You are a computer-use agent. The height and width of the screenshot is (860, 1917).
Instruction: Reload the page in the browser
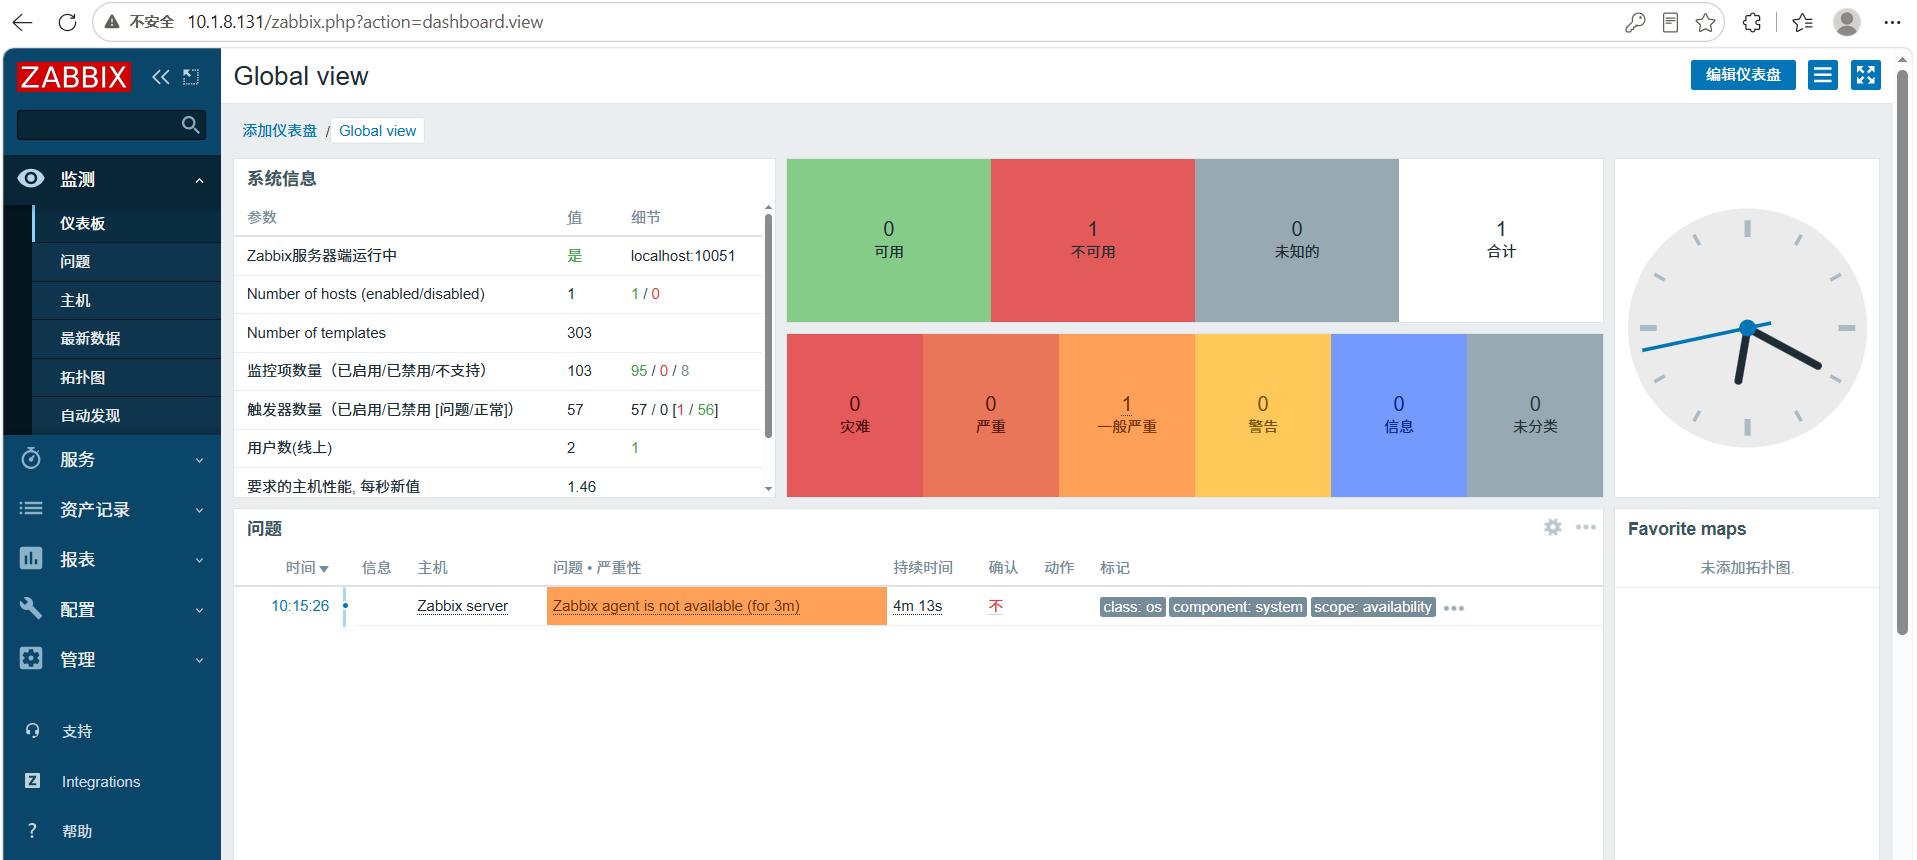(67, 22)
